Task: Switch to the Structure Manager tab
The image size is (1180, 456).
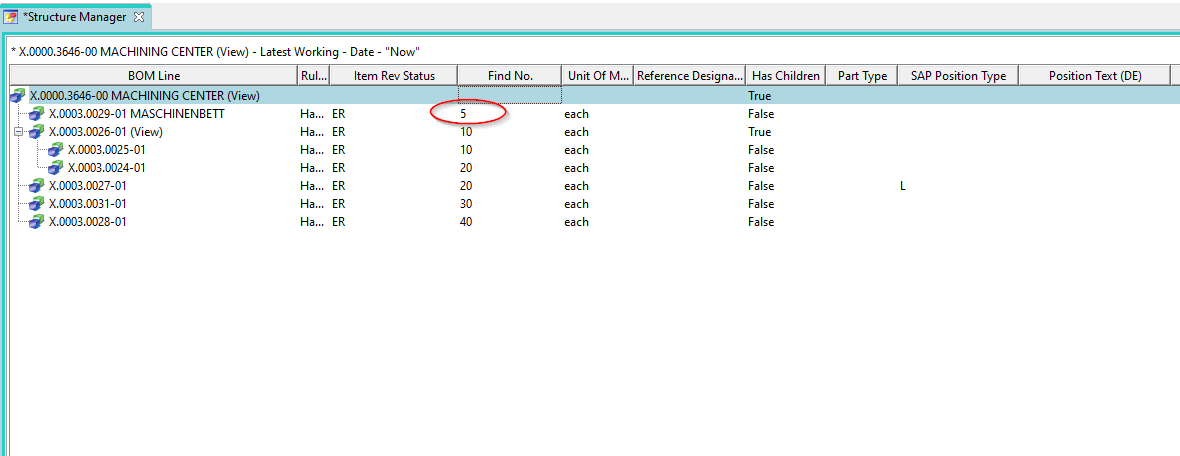Action: tap(74, 17)
